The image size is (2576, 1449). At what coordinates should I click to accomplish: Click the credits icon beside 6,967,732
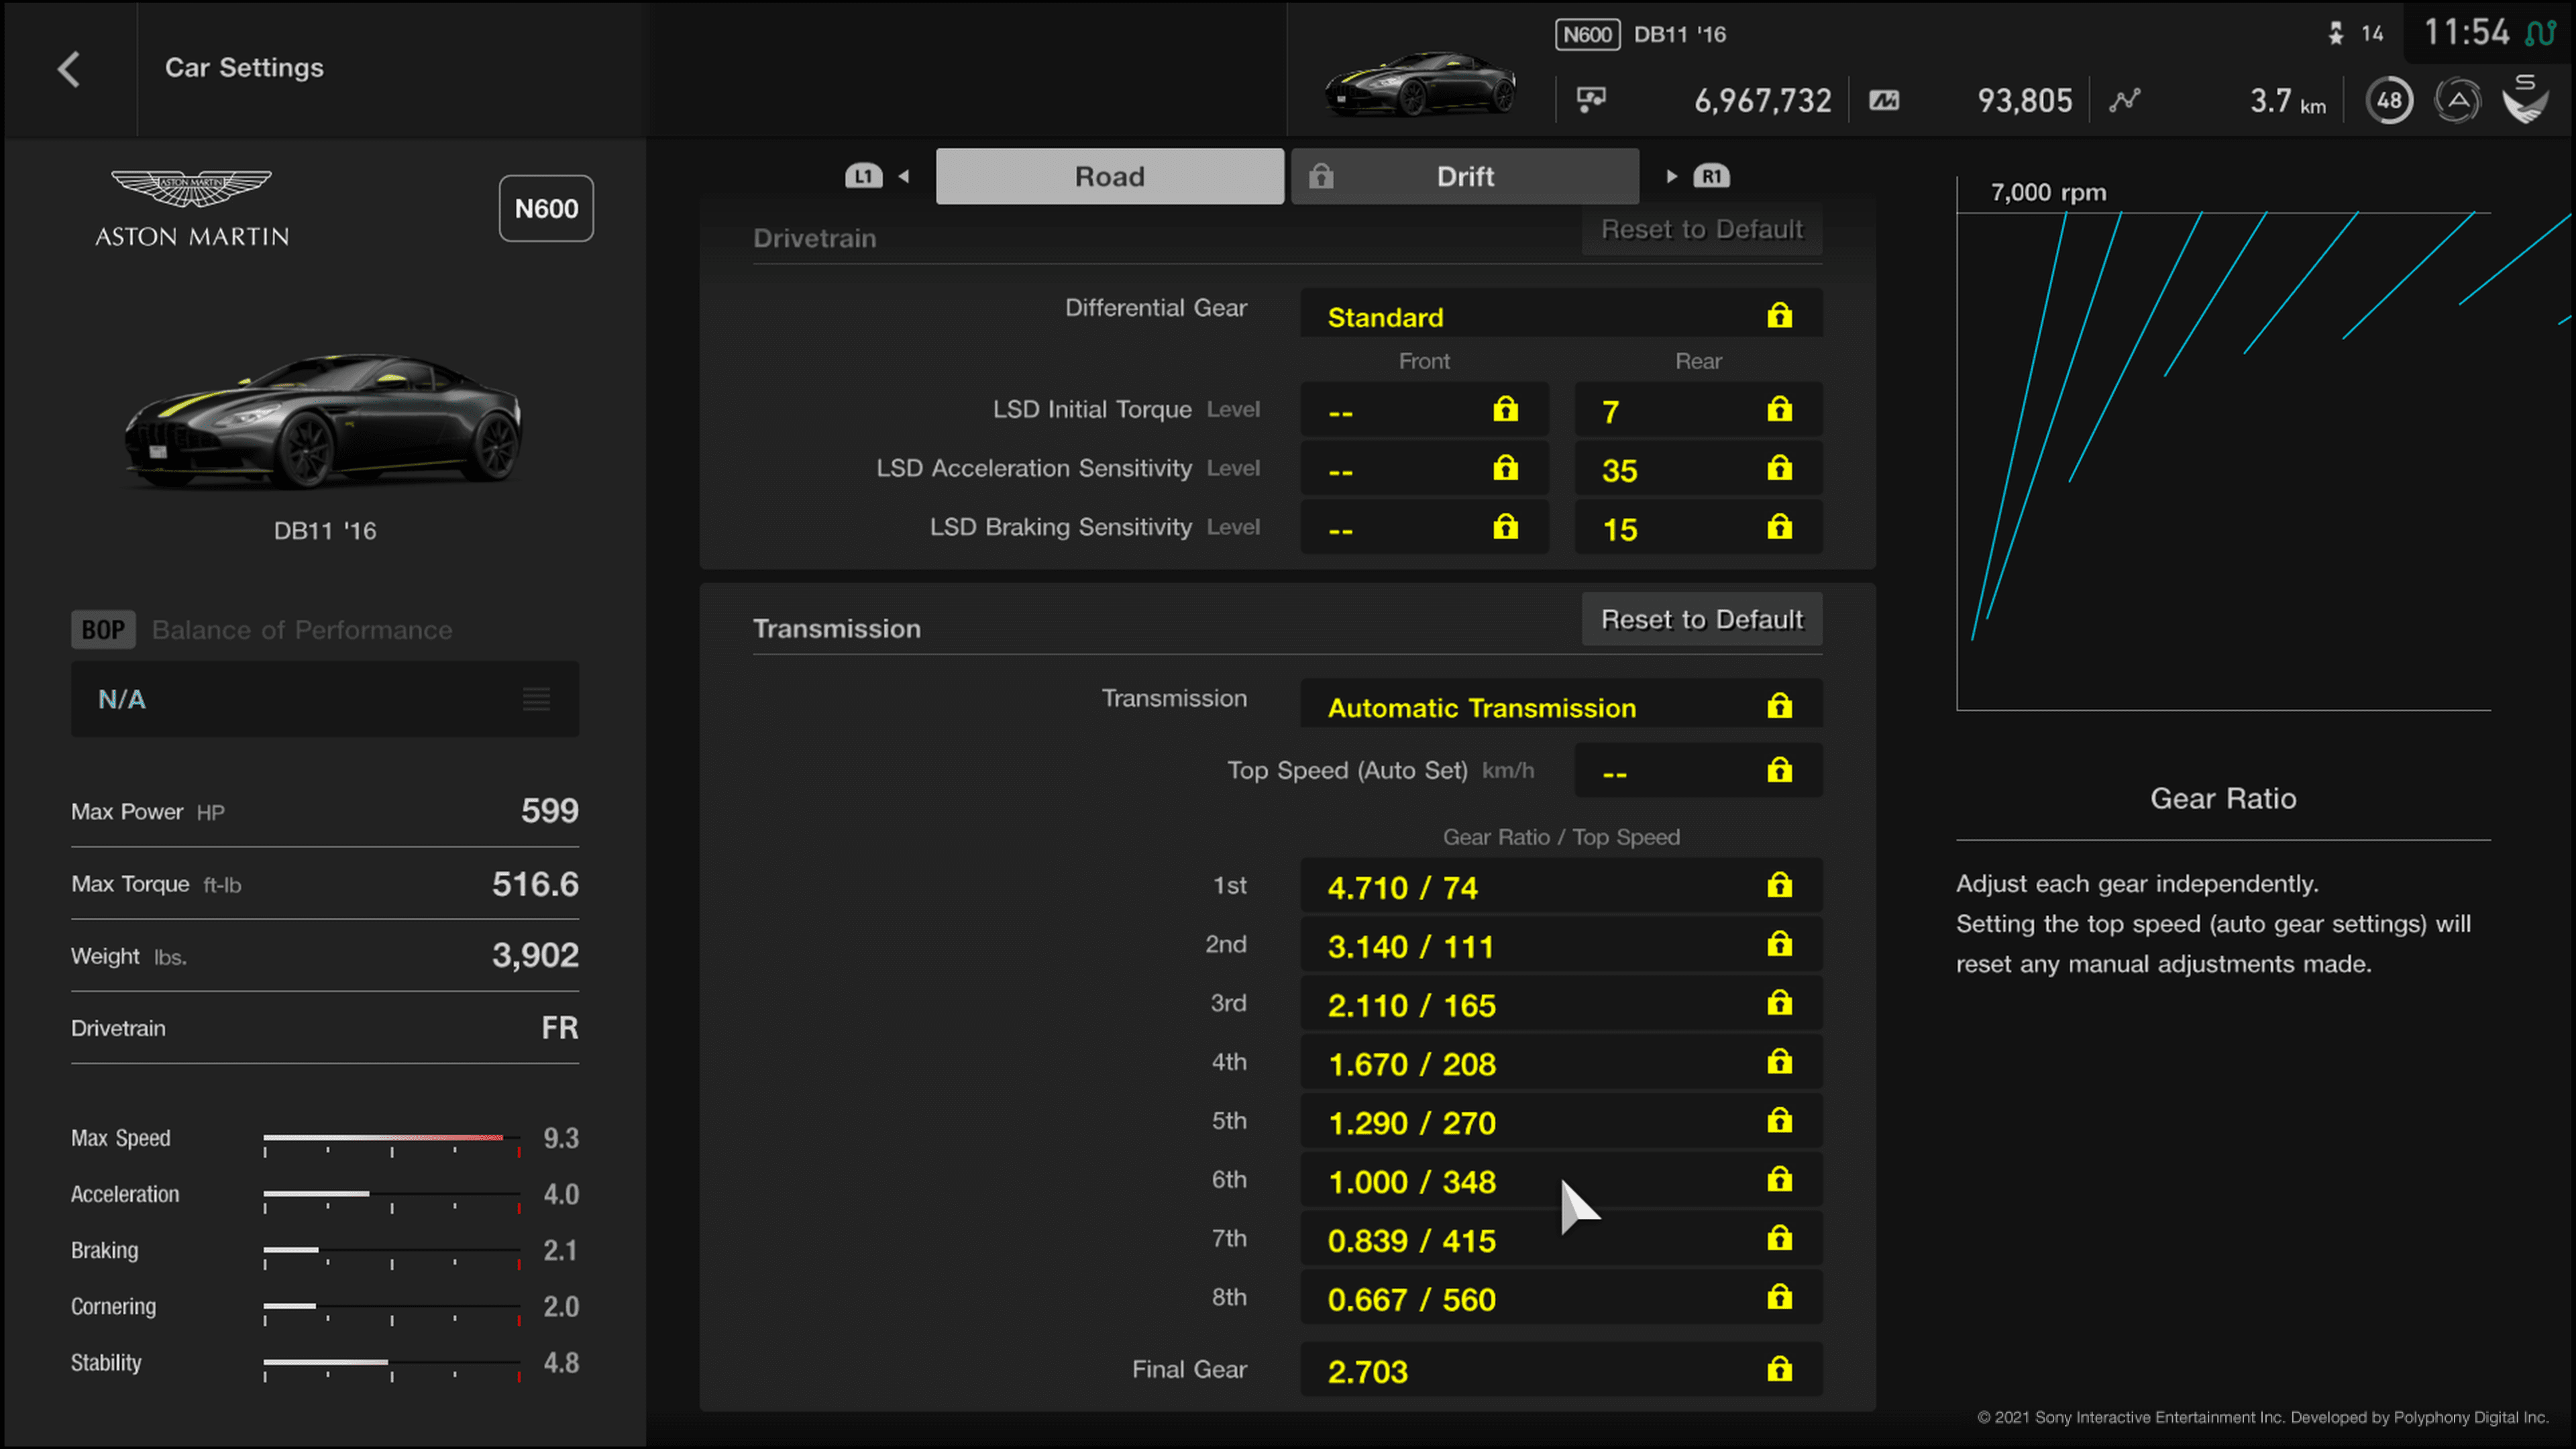point(1591,100)
